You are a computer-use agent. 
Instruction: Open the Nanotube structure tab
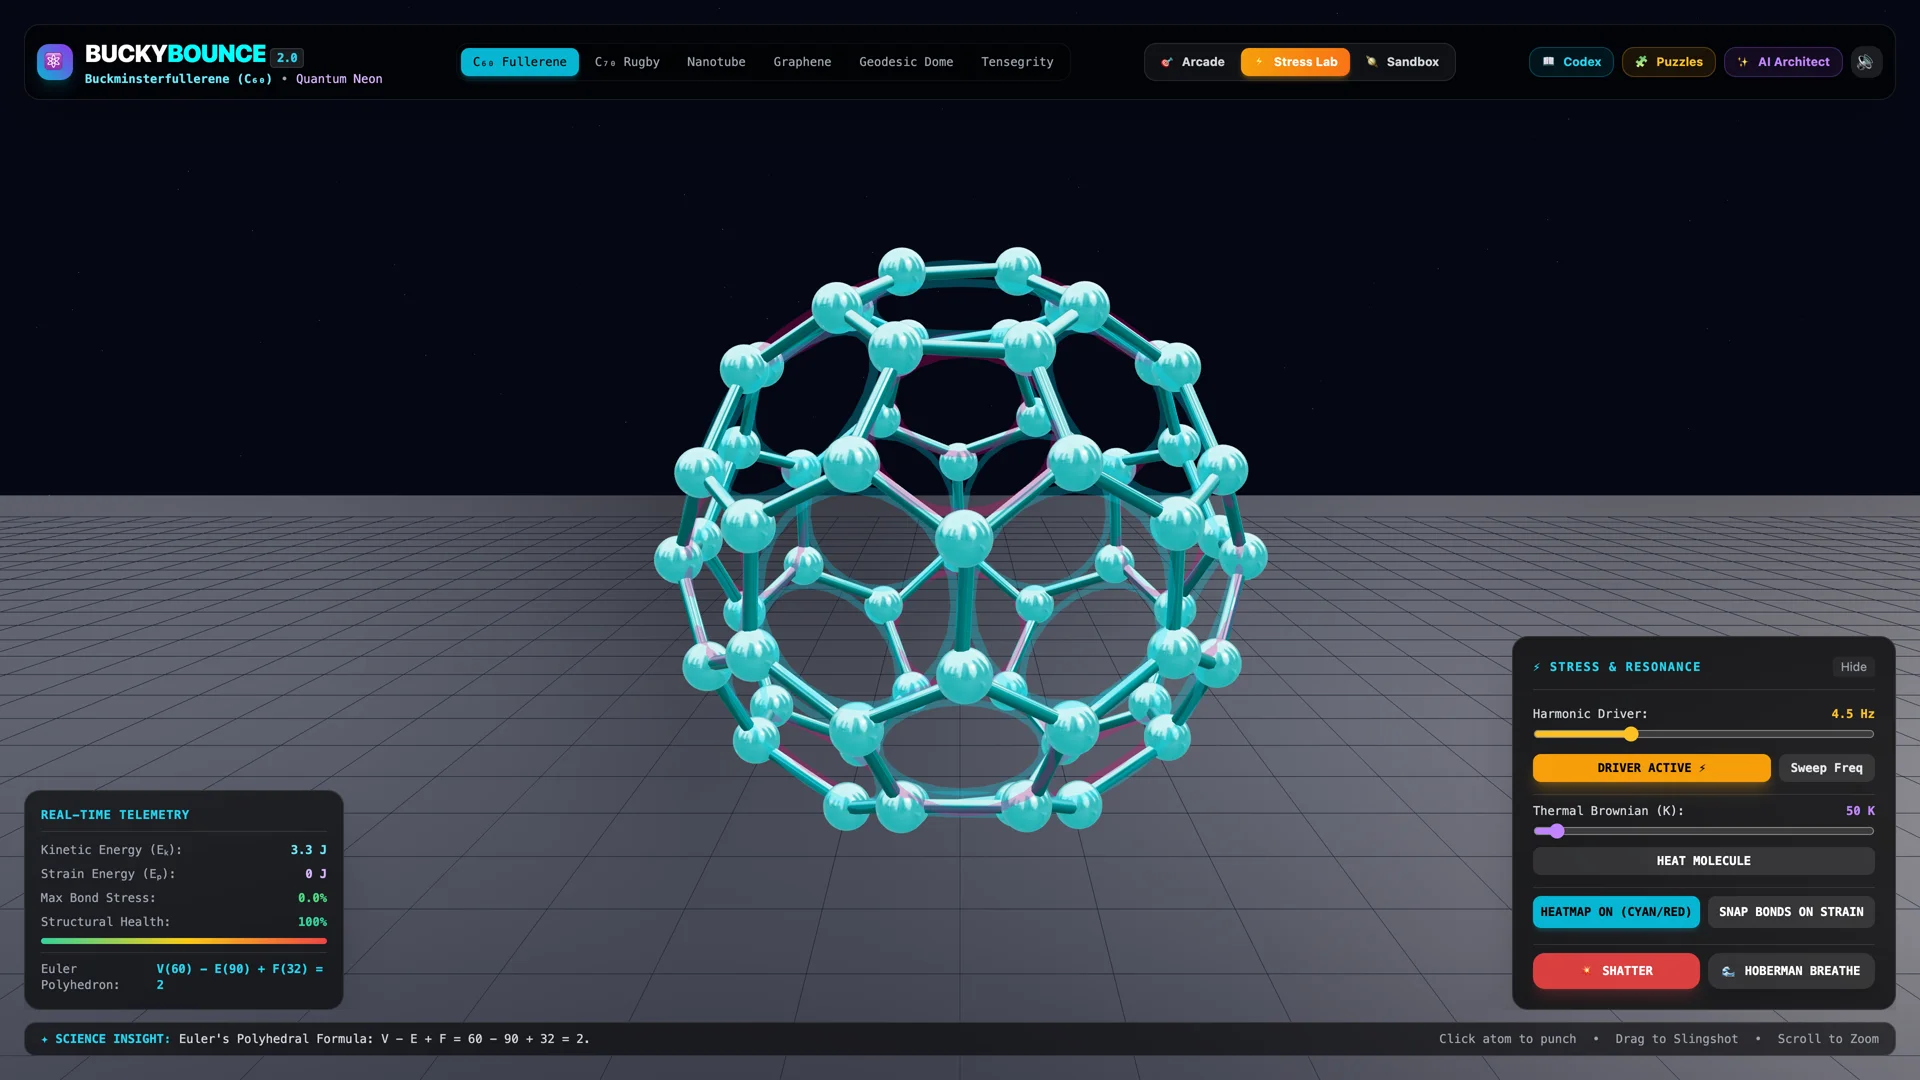(x=716, y=62)
